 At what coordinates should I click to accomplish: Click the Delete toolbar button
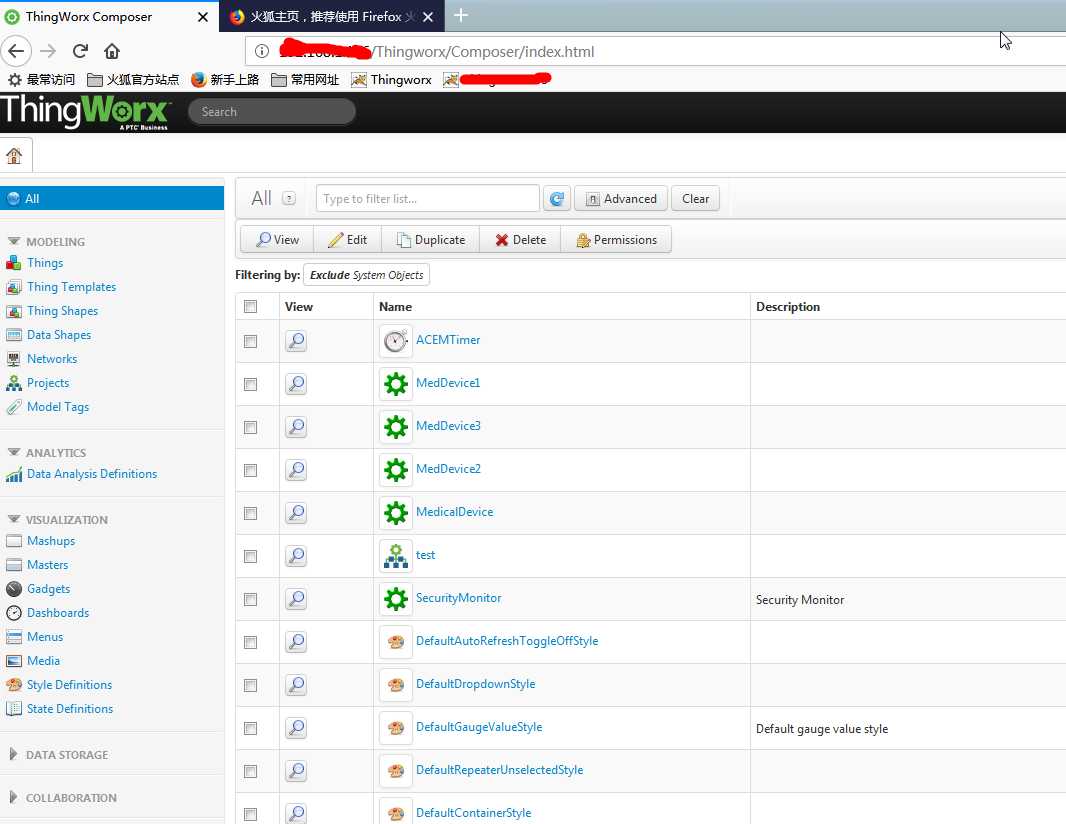coord(521,240)
